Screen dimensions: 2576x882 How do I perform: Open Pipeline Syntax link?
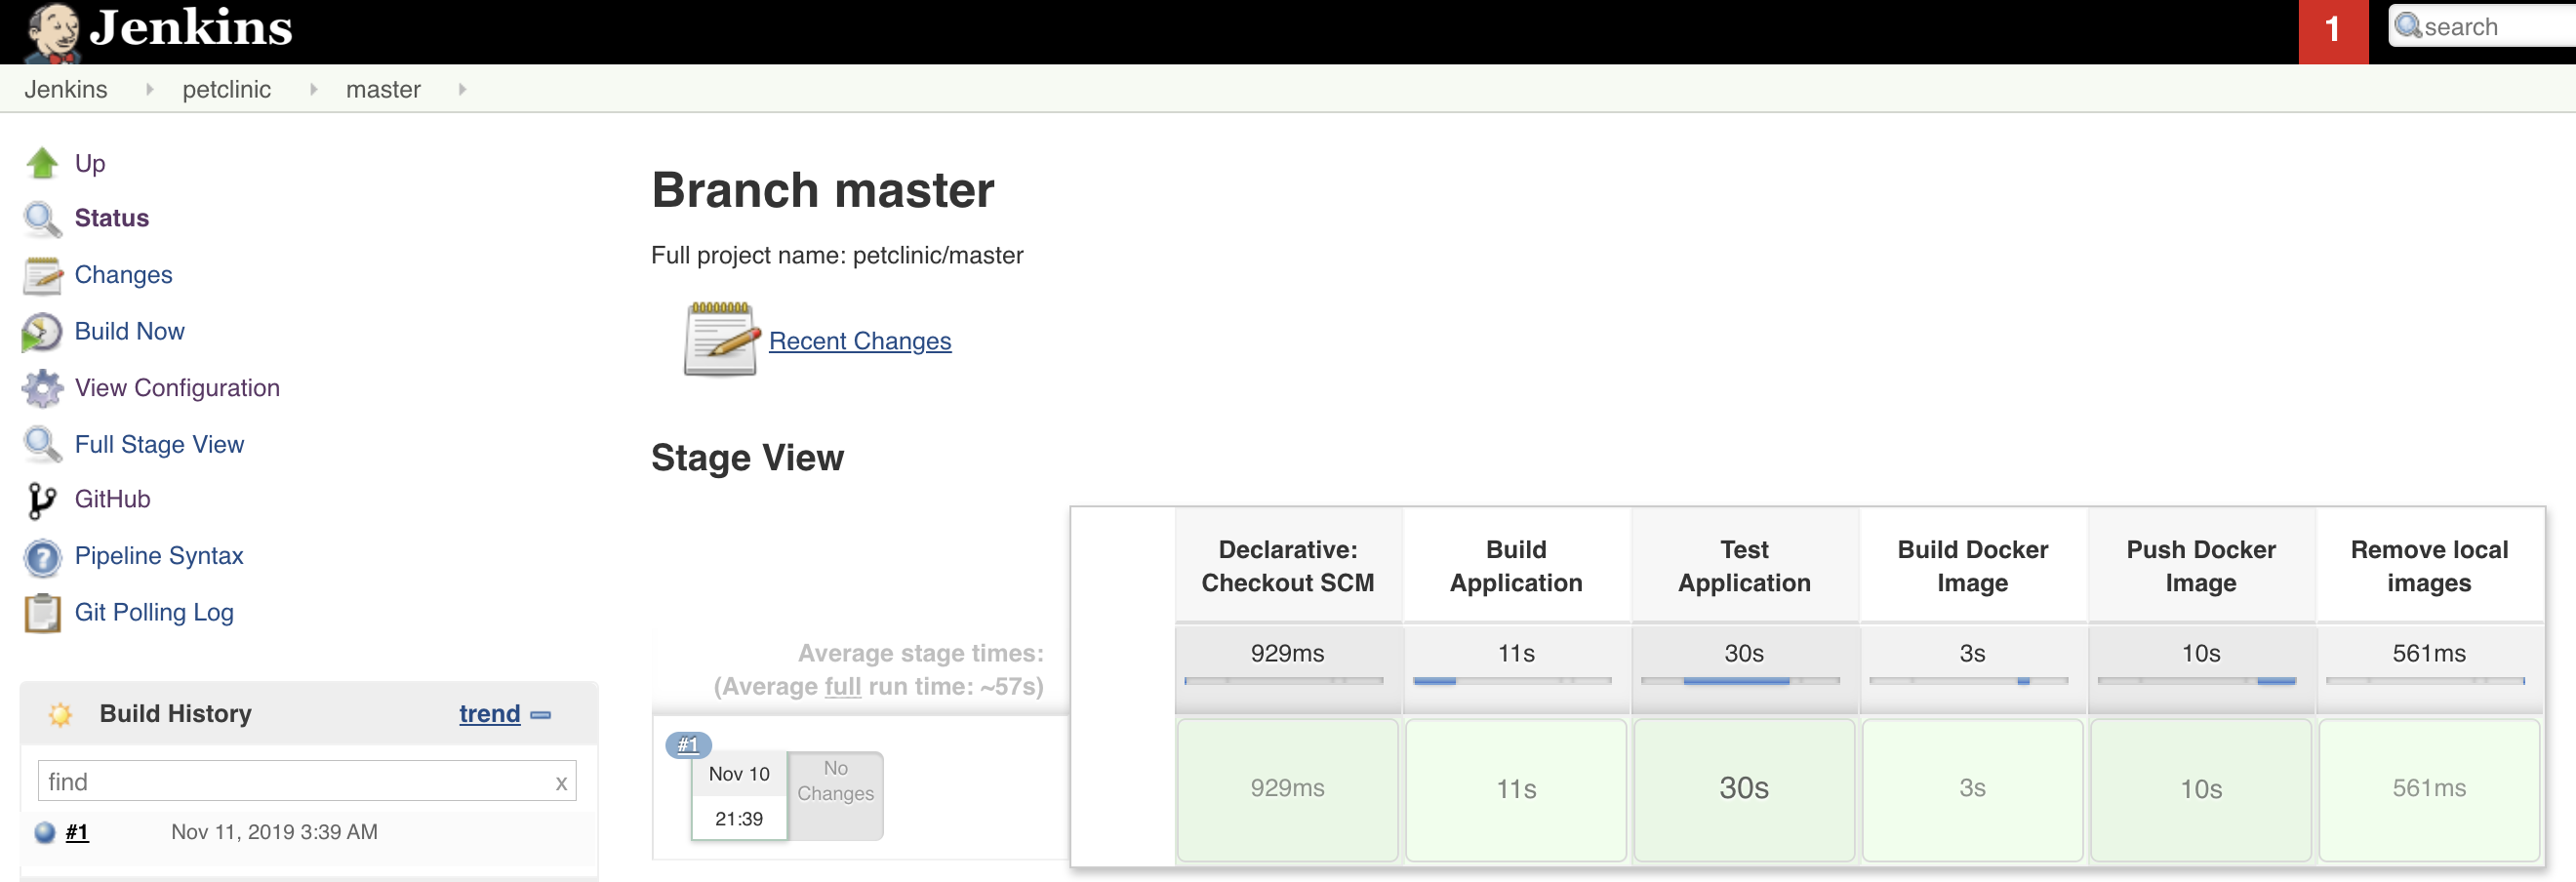coord(159,556)
